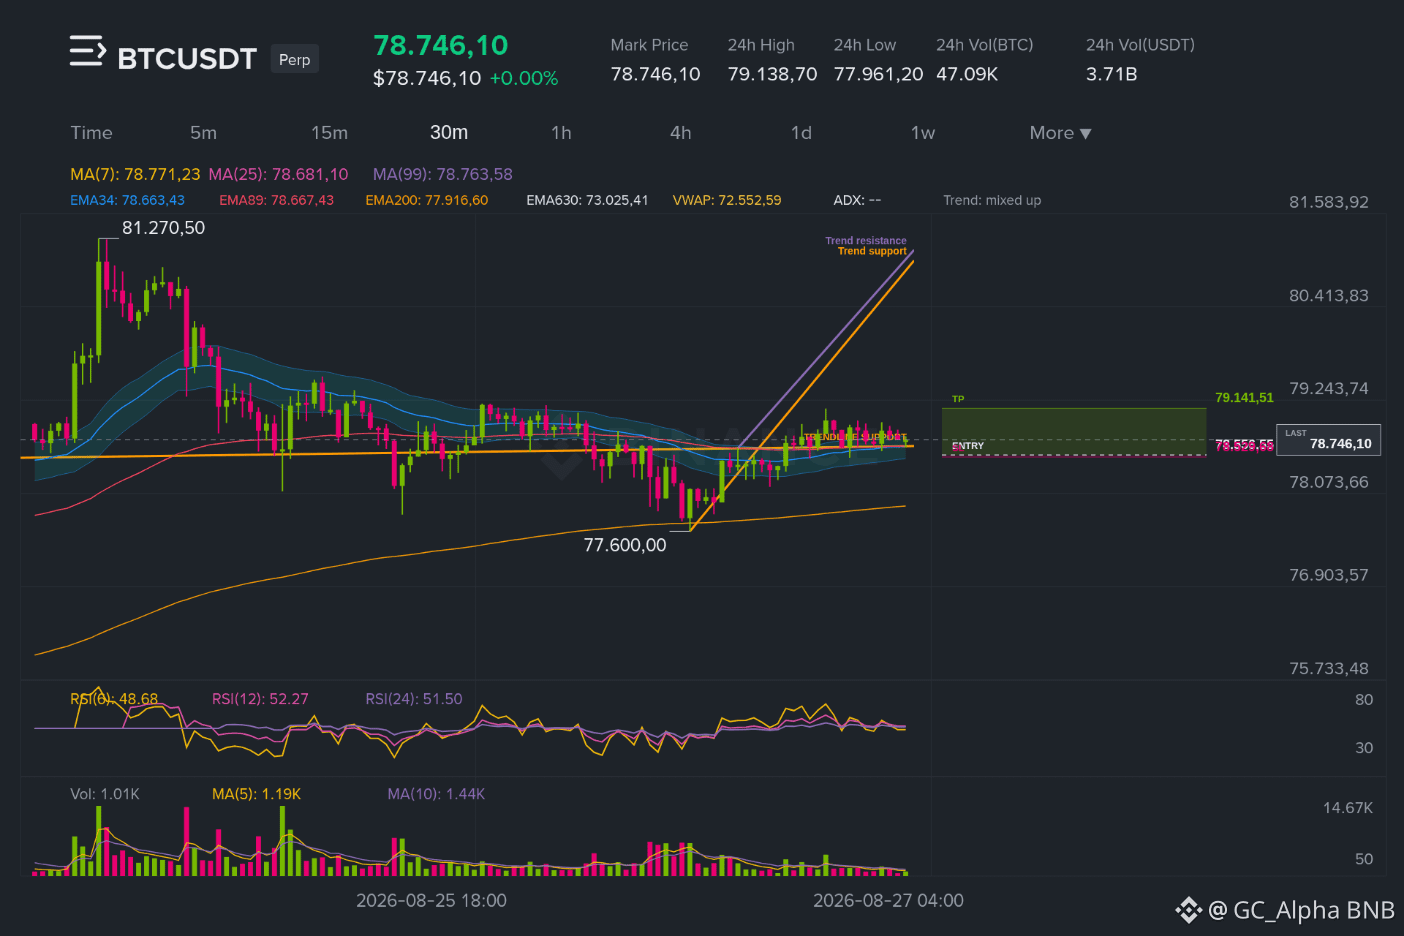Click the green 78.746,10 last price
The image size is (1404, 936).
pos(441,45)
